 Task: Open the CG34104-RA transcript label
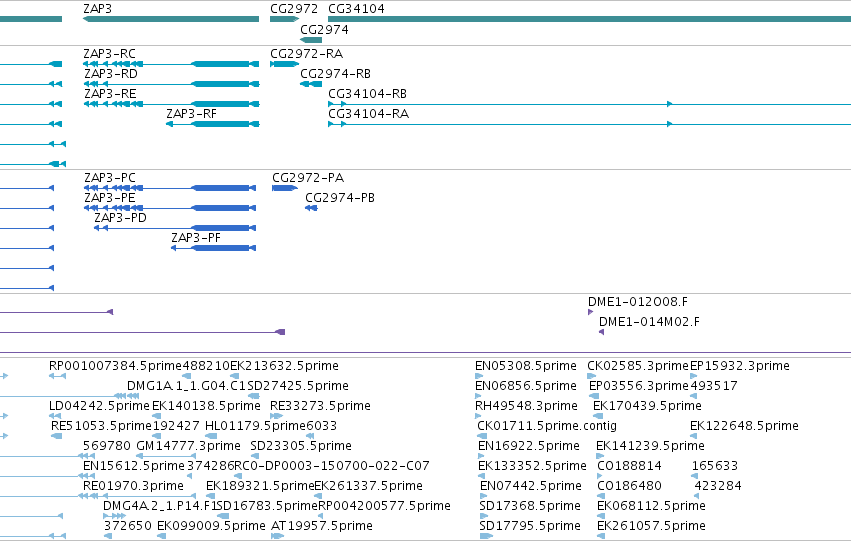(369, 114)
